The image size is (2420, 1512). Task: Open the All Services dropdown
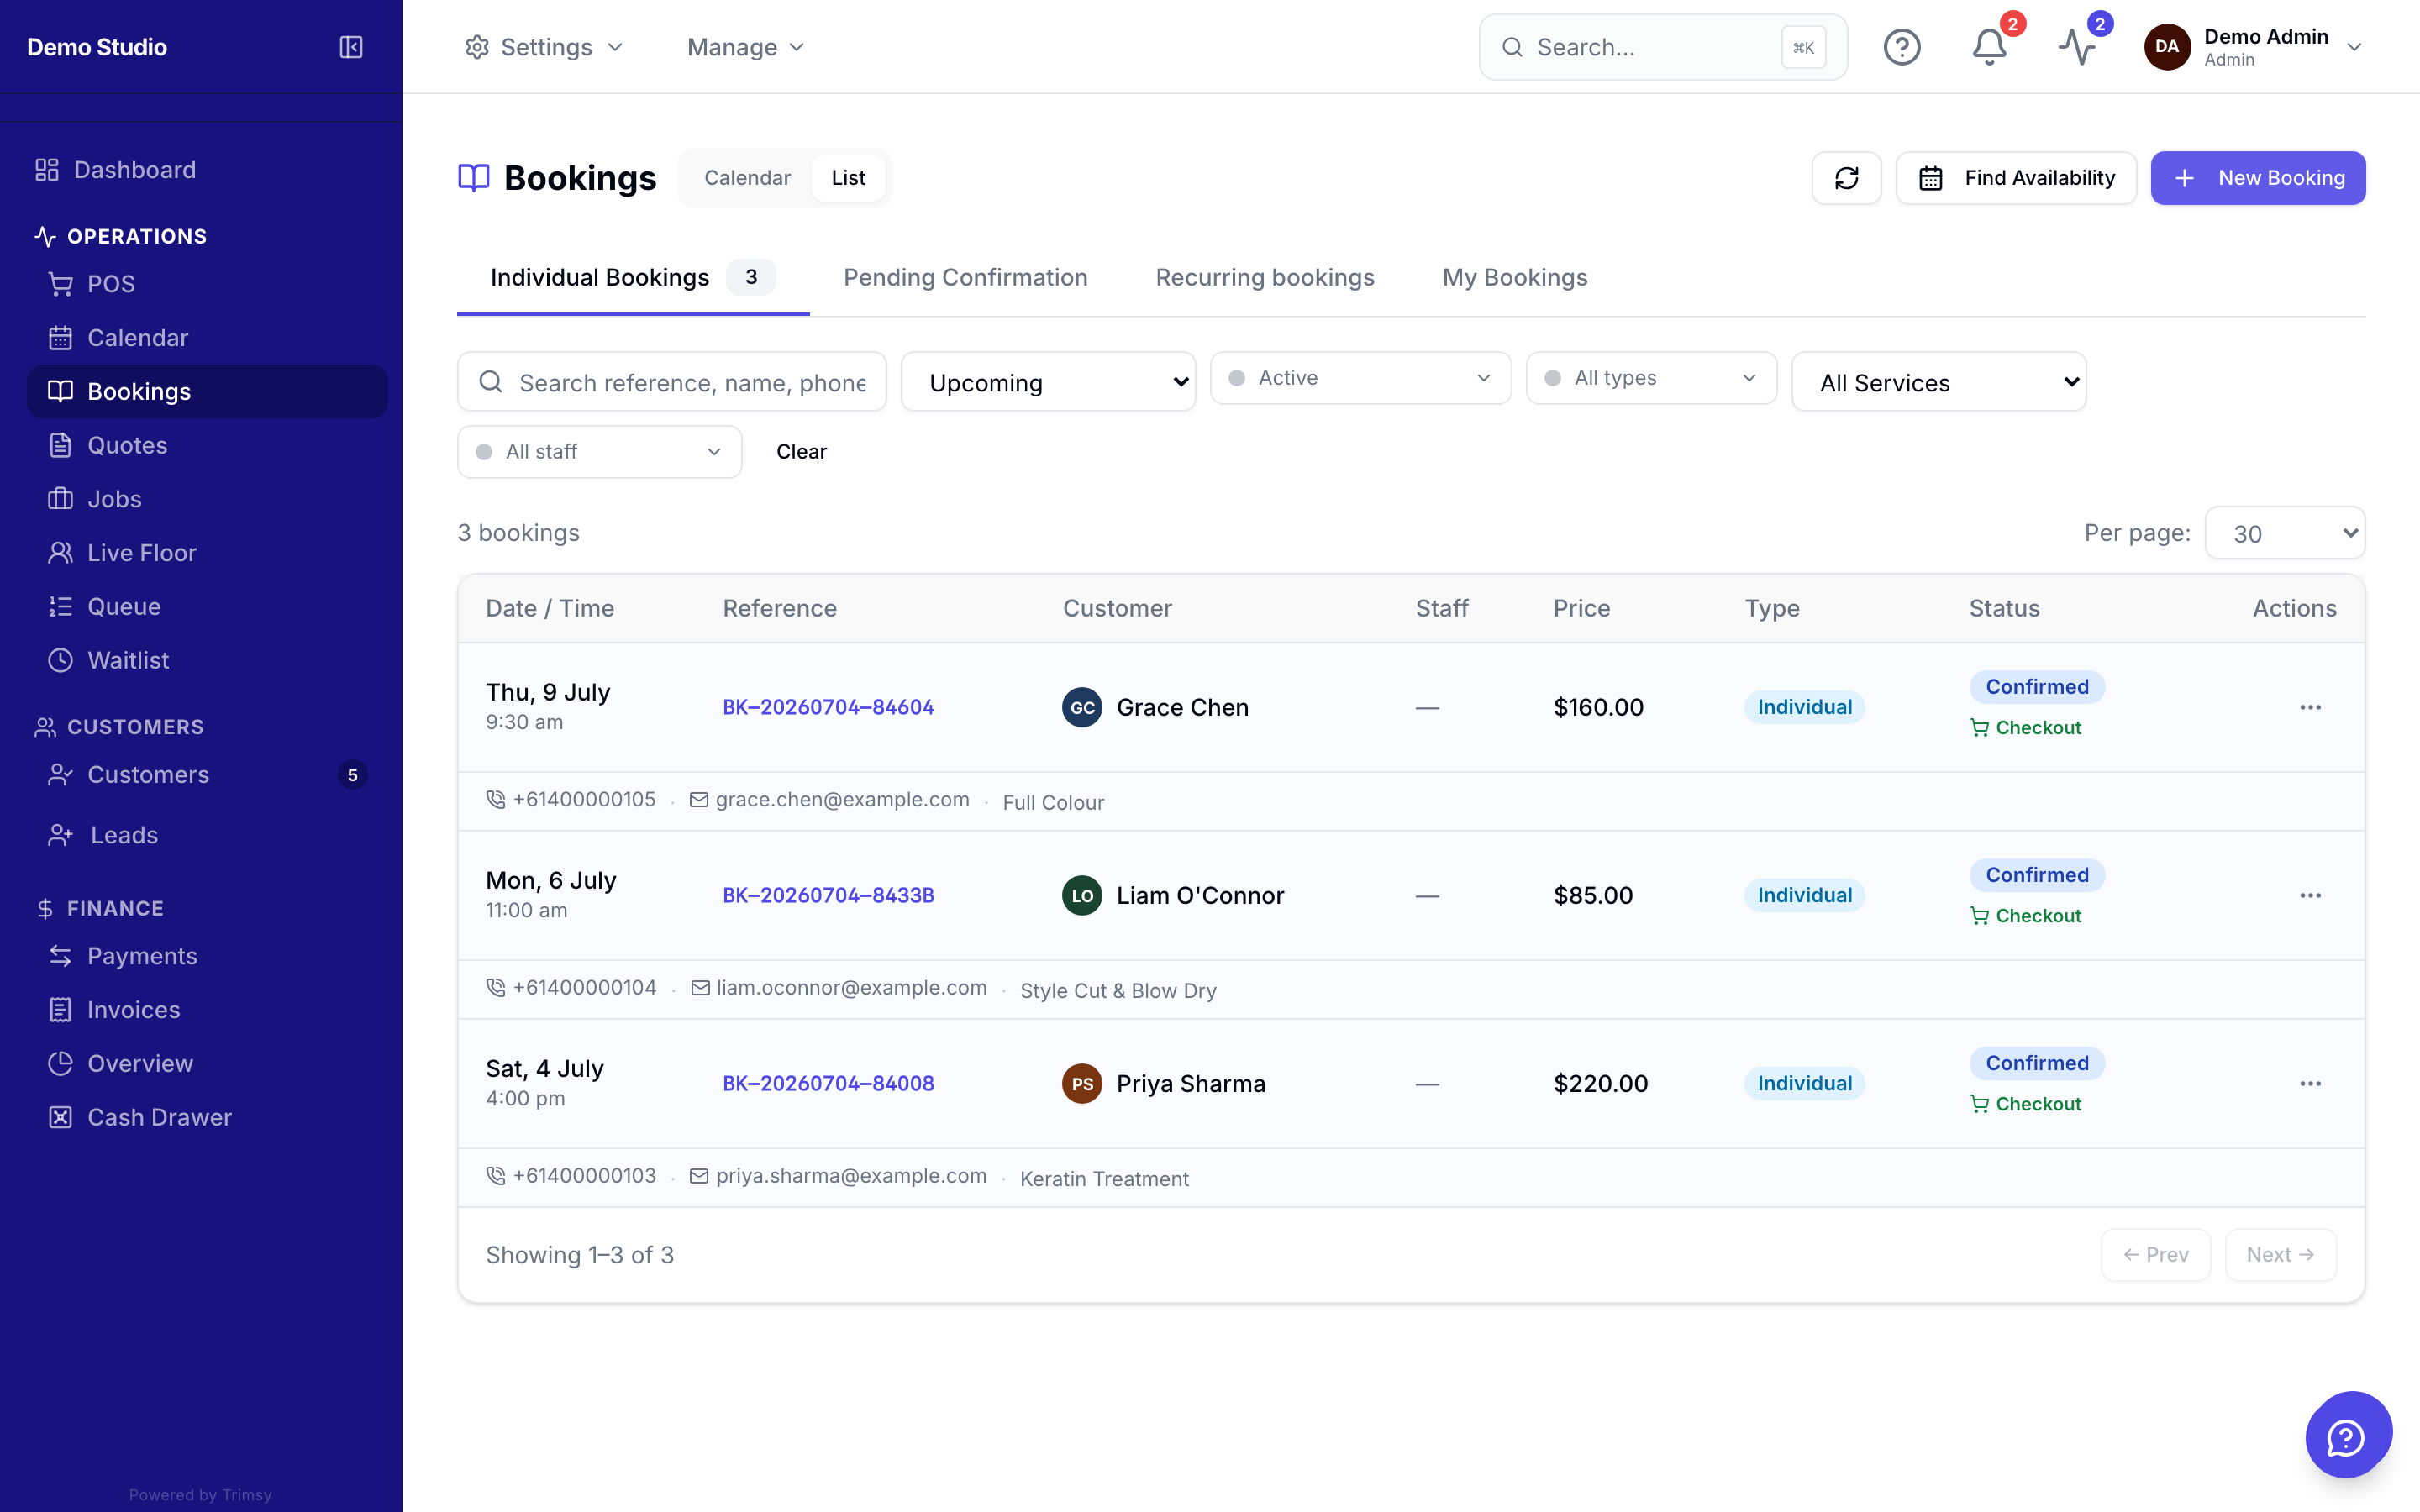pos(1938,382)
